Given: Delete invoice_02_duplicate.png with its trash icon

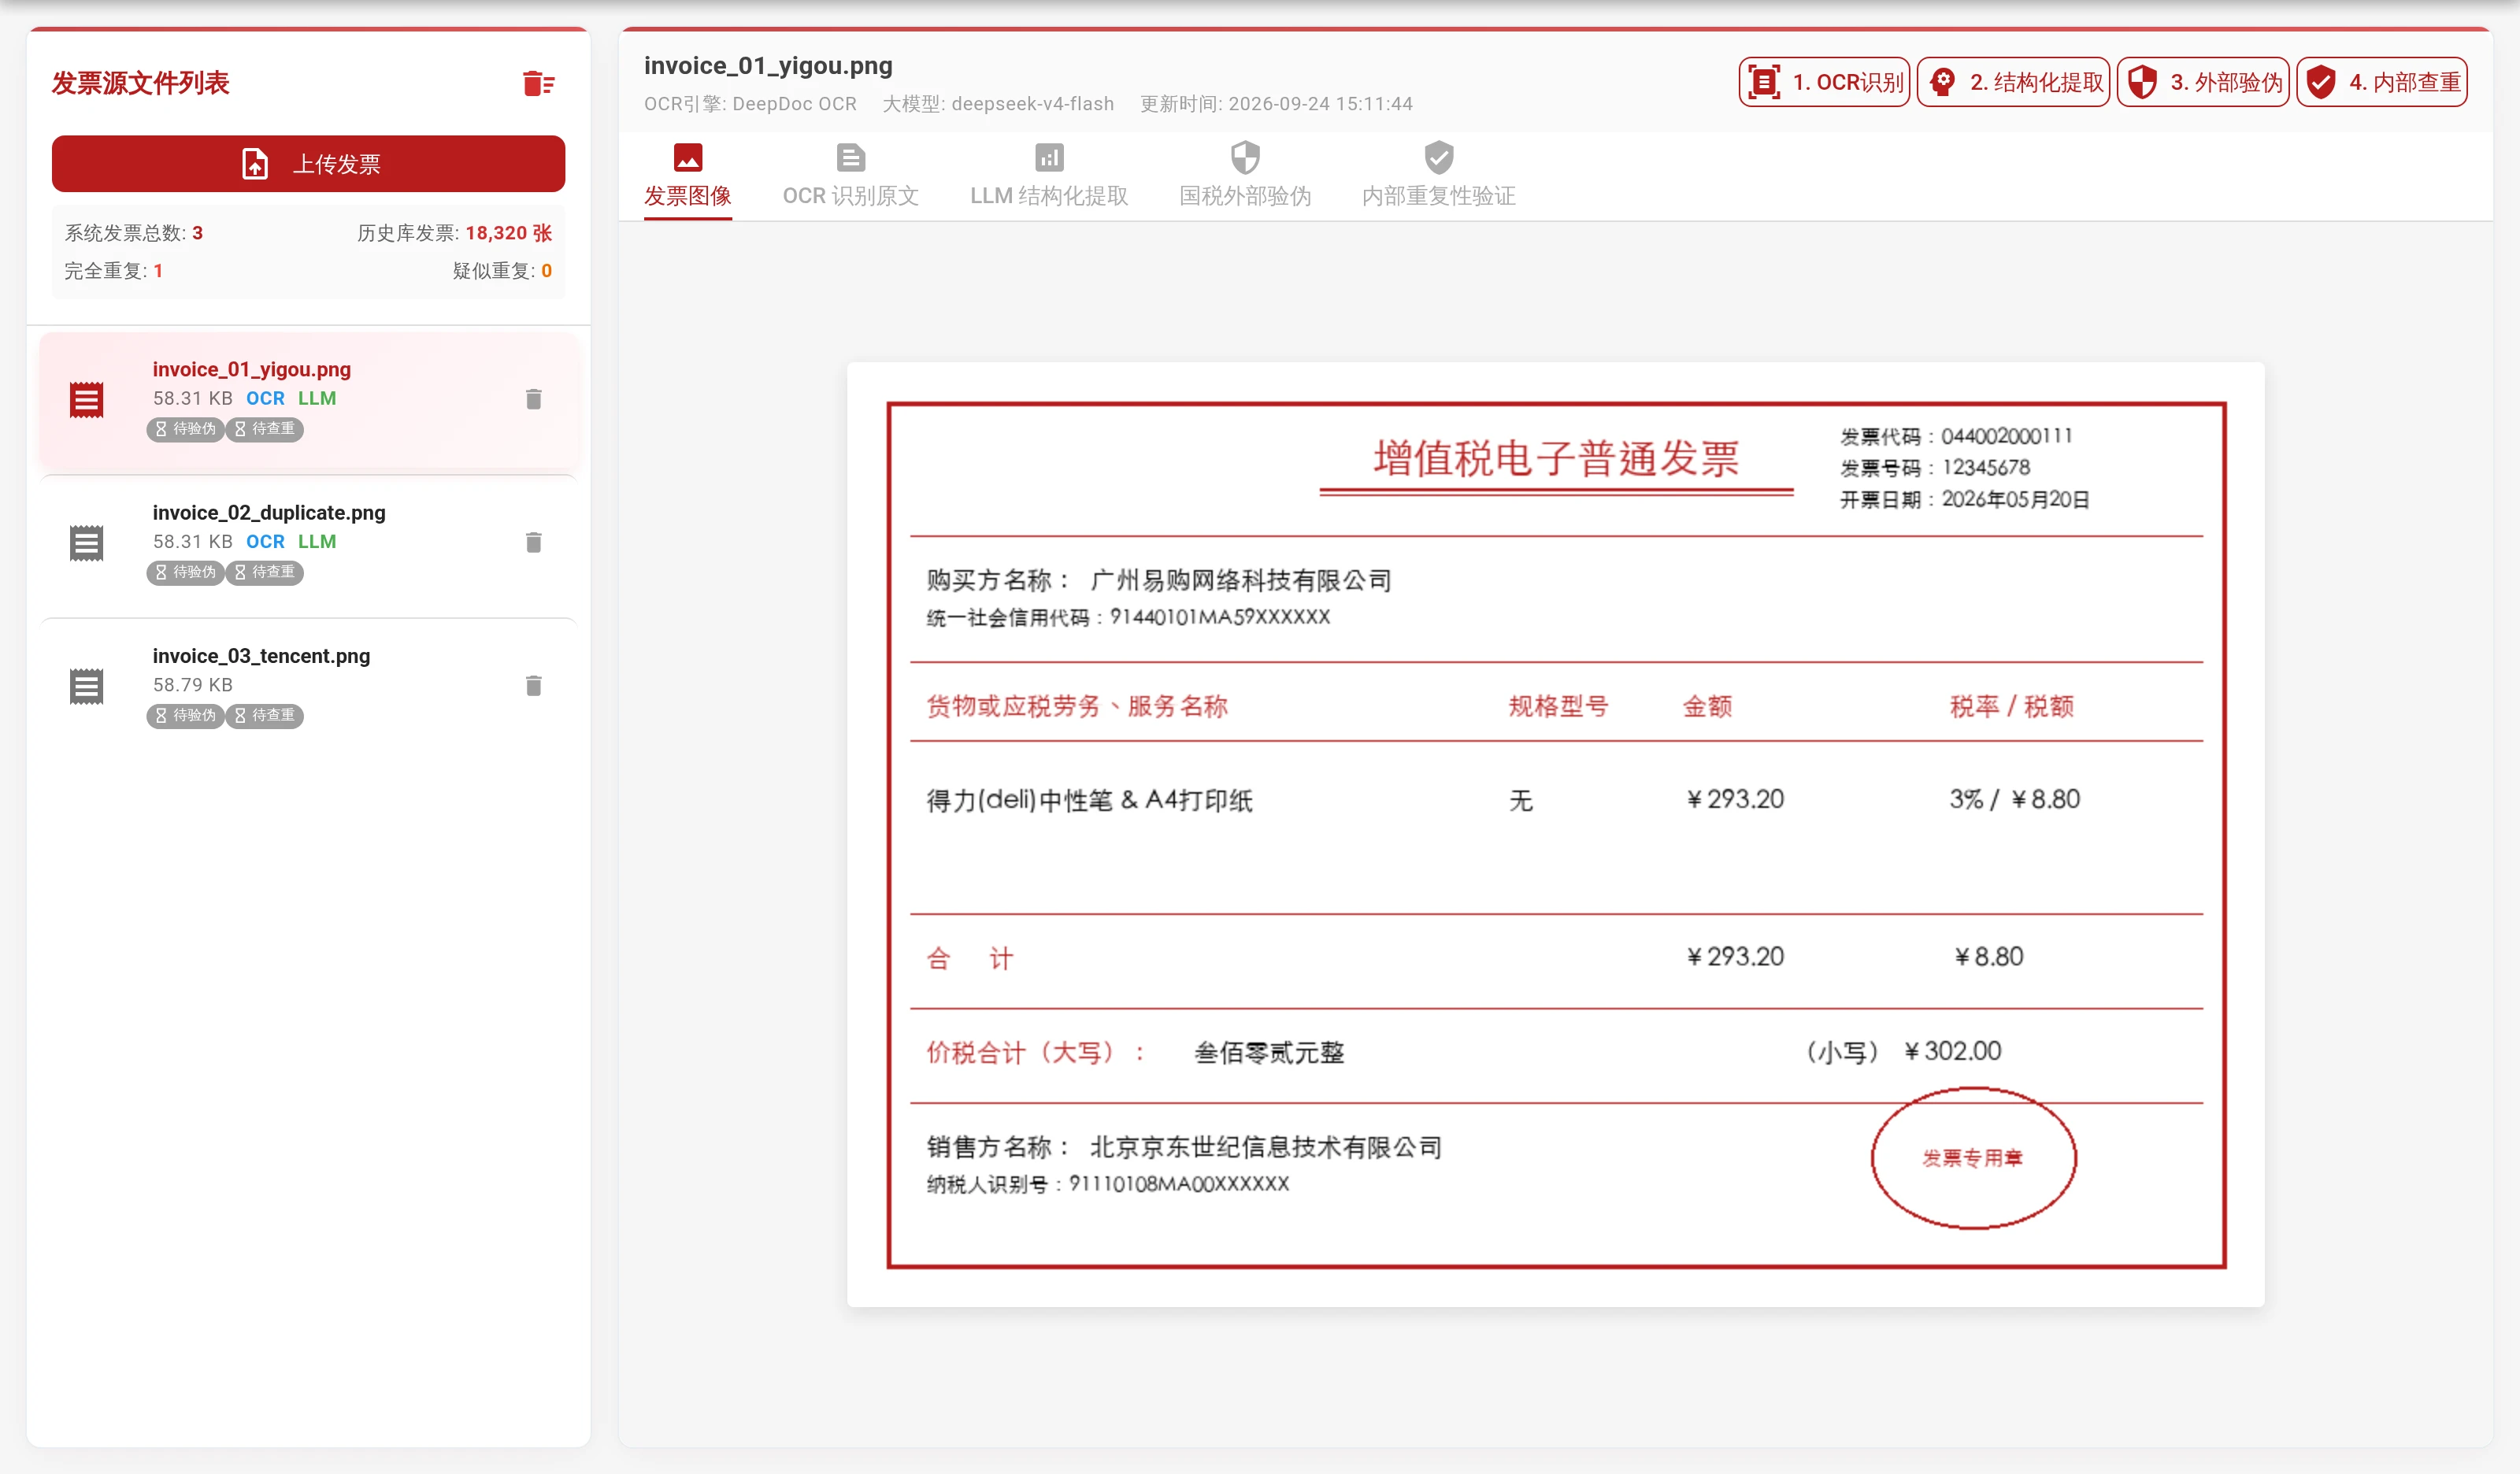Looking at the screenshot, I should pos(533,542).
